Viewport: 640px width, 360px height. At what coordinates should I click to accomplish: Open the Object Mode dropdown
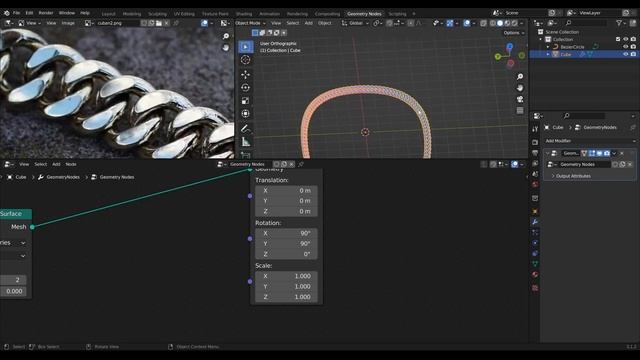click(x=250, y=23)
